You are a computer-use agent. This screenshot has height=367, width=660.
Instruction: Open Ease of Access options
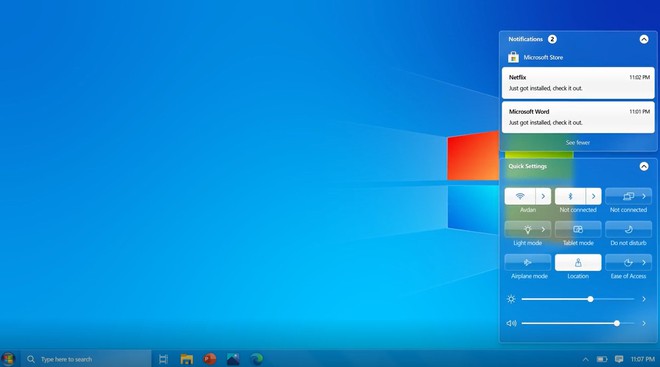(628, 262)
